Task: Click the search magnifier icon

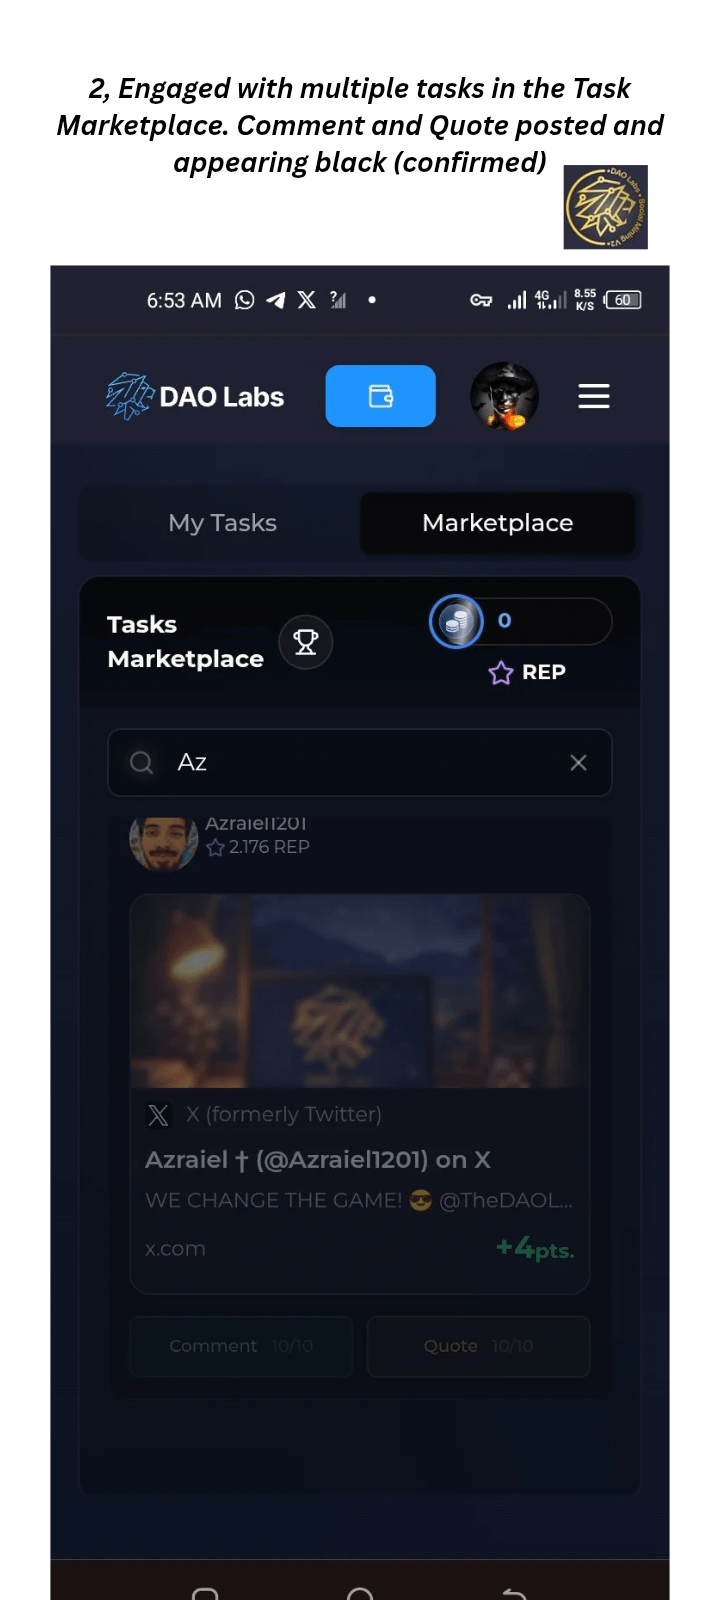Action: 142,763
